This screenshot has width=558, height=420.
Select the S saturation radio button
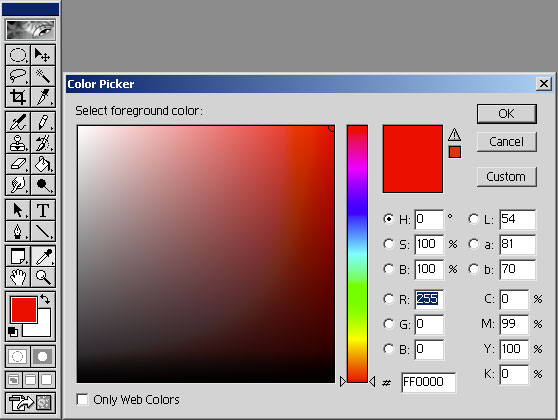[389, 244]
